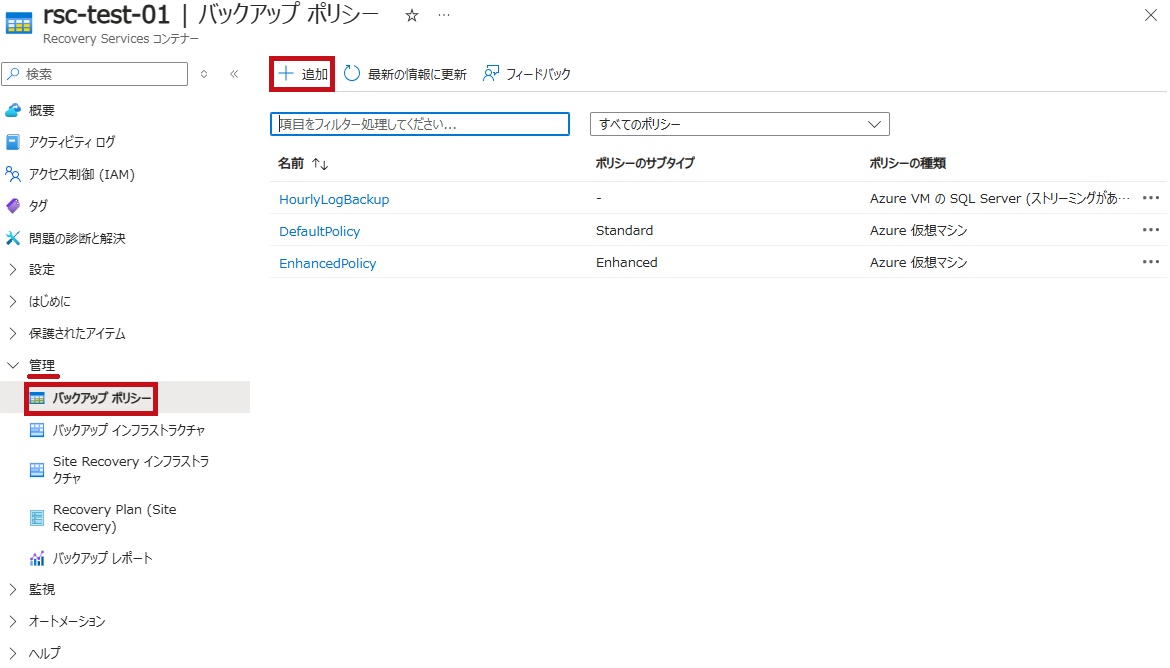Viewport: 1170px width, 668px height.
Task: Click Azure 仮想マシン in the DefaultPolicy row
Action: point(919,231)
